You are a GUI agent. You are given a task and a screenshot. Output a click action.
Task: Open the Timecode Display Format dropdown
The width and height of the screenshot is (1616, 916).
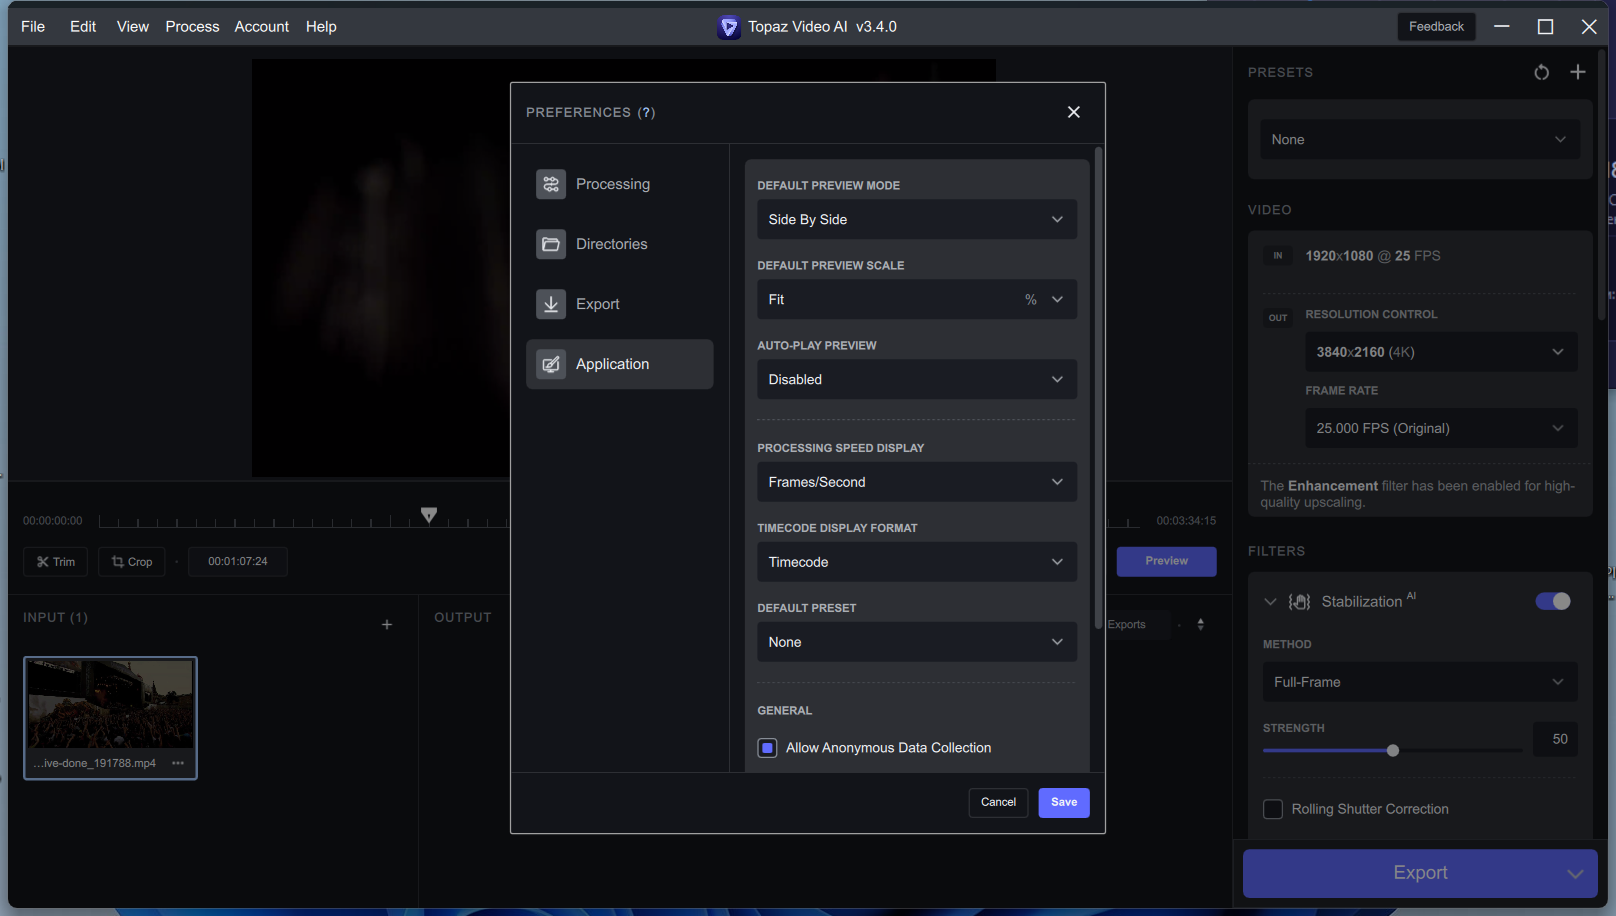pyautogui.click(x=916, y=562)
